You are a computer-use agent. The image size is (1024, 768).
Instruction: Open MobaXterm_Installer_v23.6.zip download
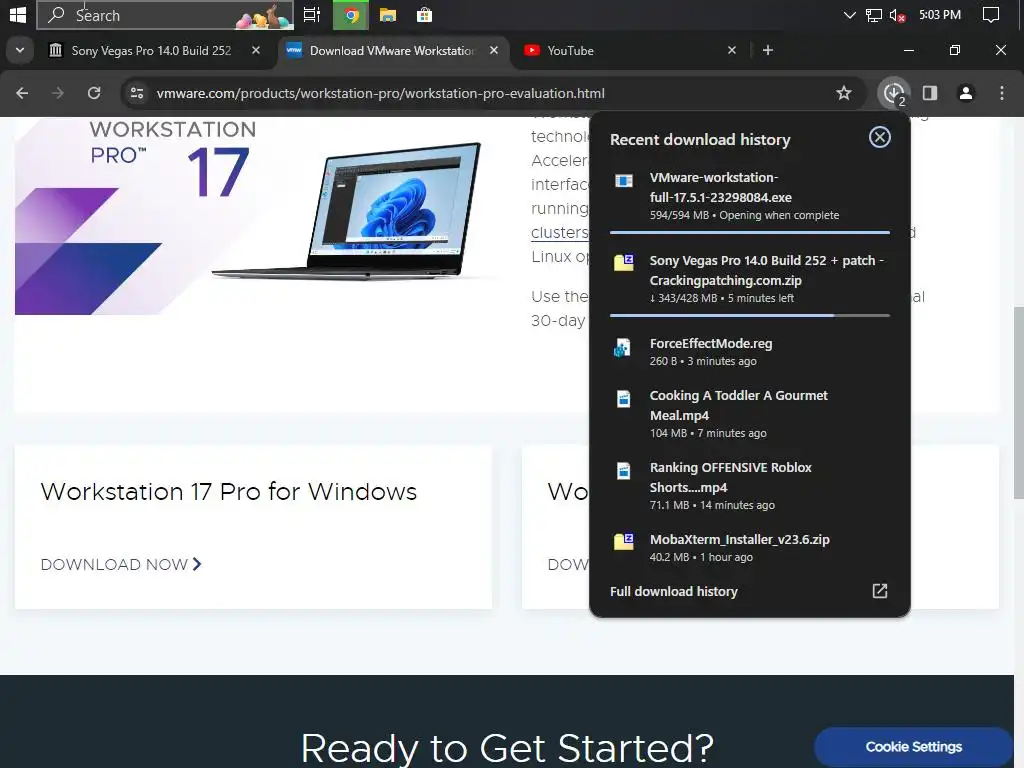coord(750,547)
